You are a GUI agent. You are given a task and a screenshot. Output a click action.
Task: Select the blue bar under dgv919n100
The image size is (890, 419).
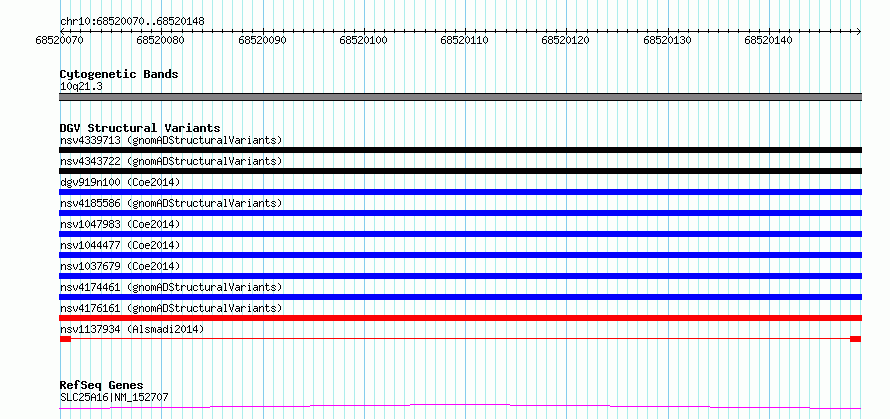point(460,192)
